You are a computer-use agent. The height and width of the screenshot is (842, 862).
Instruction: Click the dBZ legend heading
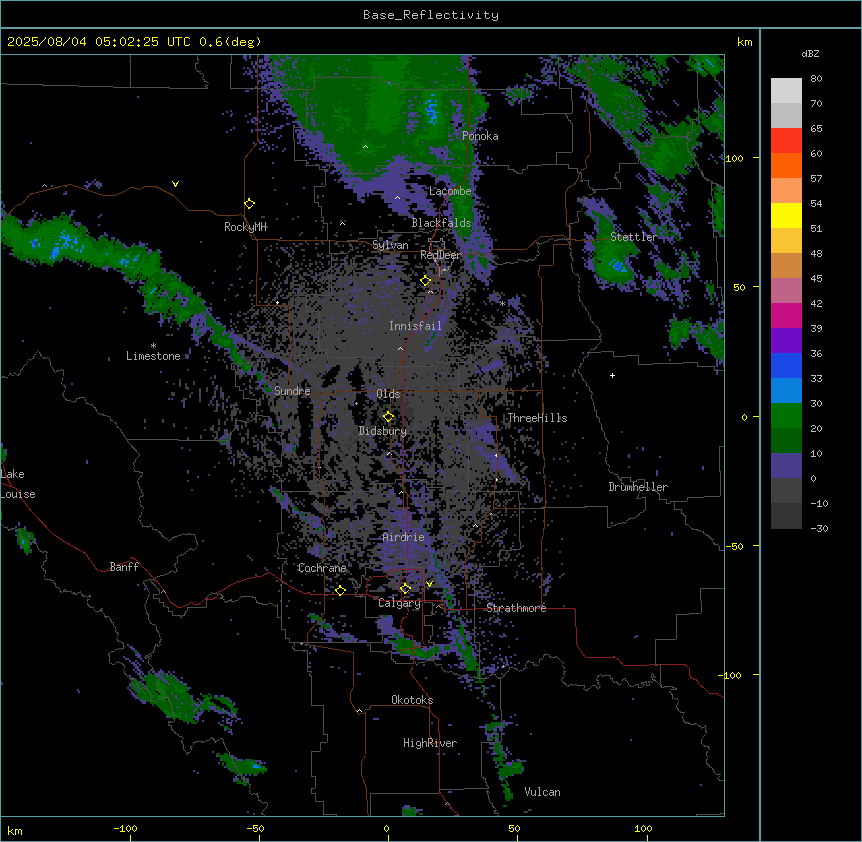[810, 53]
